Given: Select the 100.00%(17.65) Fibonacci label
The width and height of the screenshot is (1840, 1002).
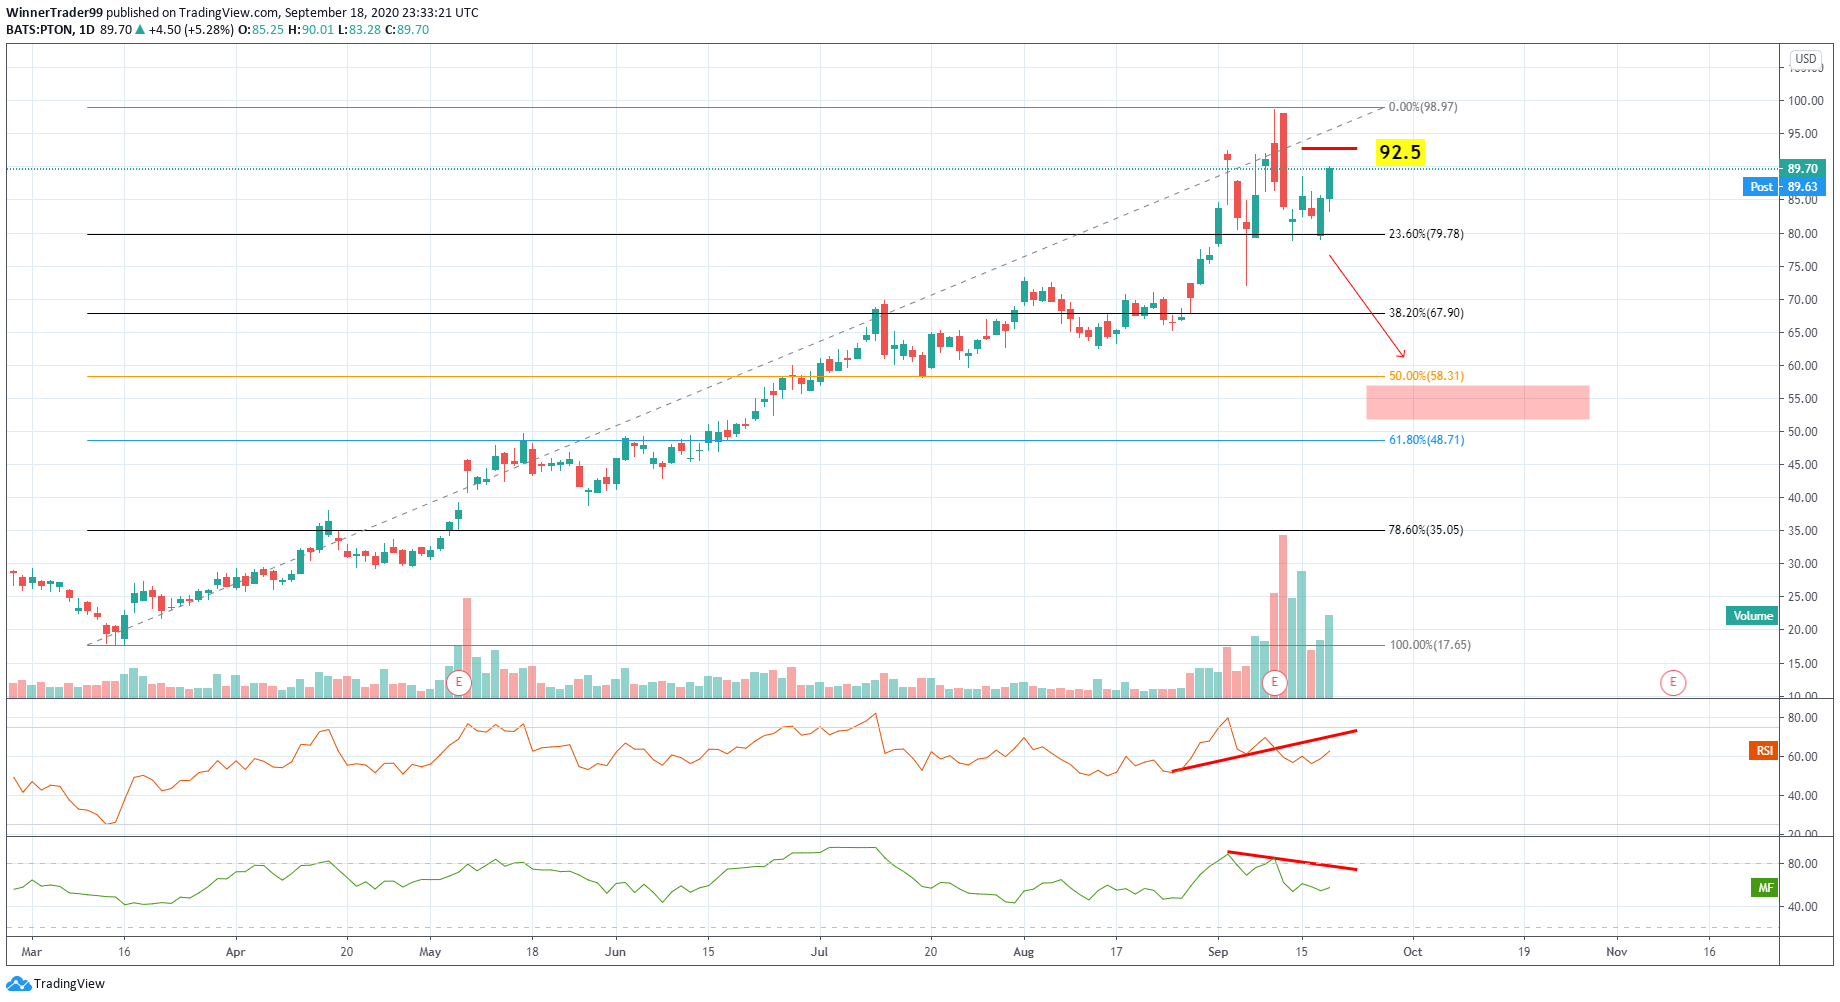Looking at the screenshot, I should (1430, 645).
